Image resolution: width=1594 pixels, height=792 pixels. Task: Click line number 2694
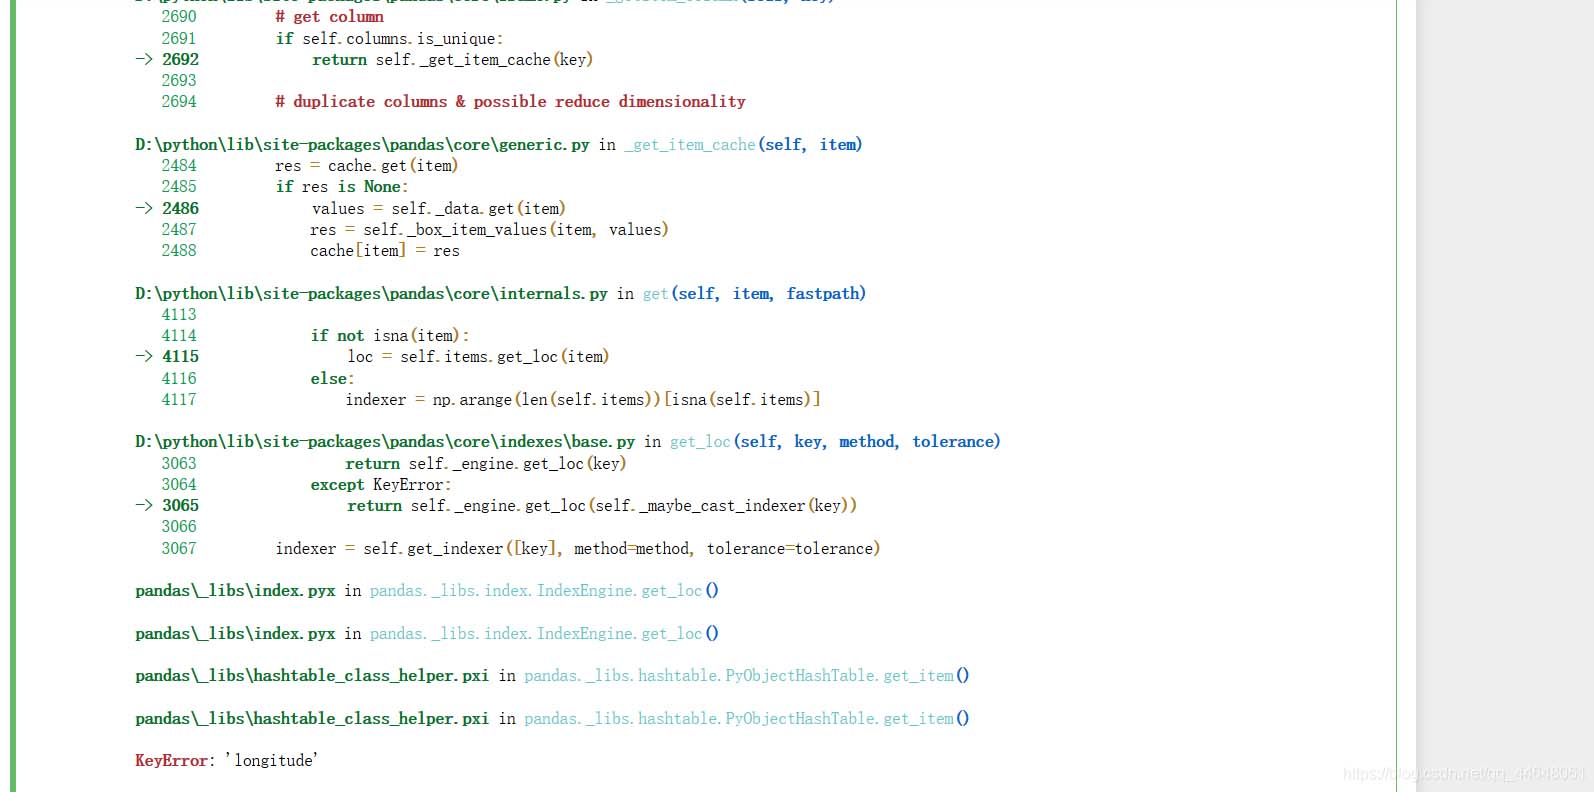click(179, 102)
